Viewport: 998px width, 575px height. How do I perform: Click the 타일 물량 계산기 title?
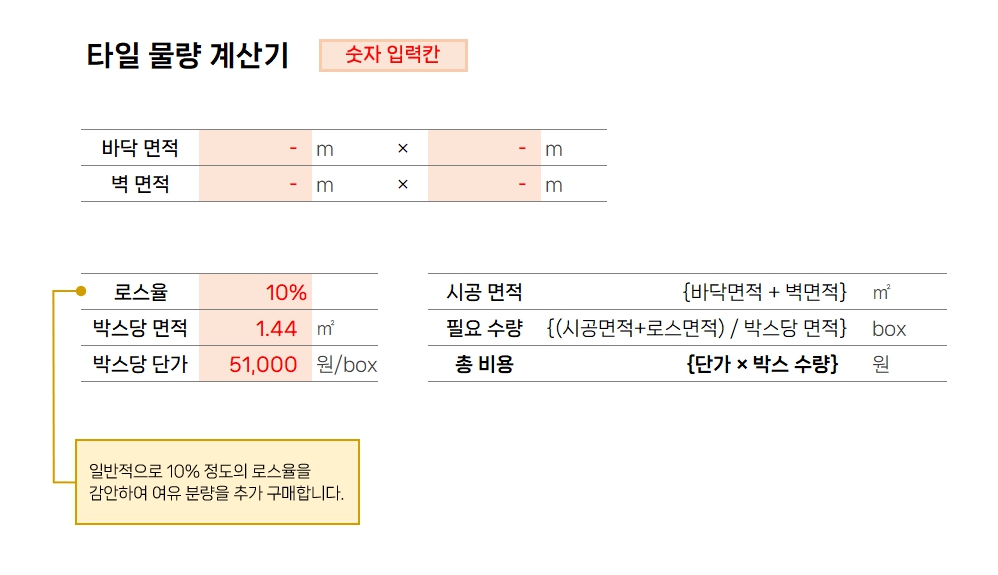[x=188, y=55]
